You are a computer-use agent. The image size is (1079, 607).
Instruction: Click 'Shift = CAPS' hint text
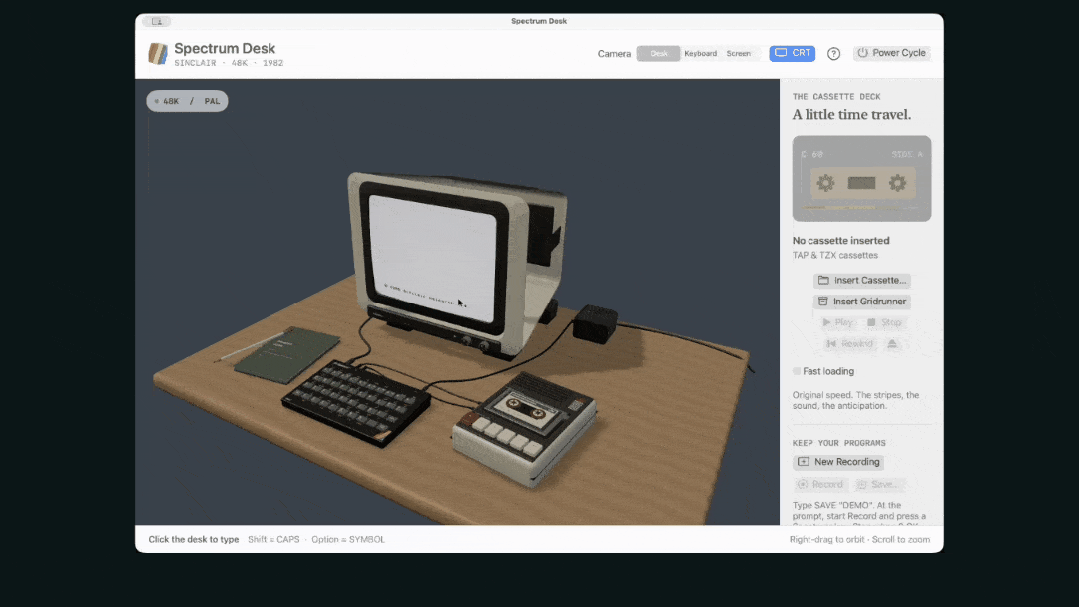[x=274, y=540]
